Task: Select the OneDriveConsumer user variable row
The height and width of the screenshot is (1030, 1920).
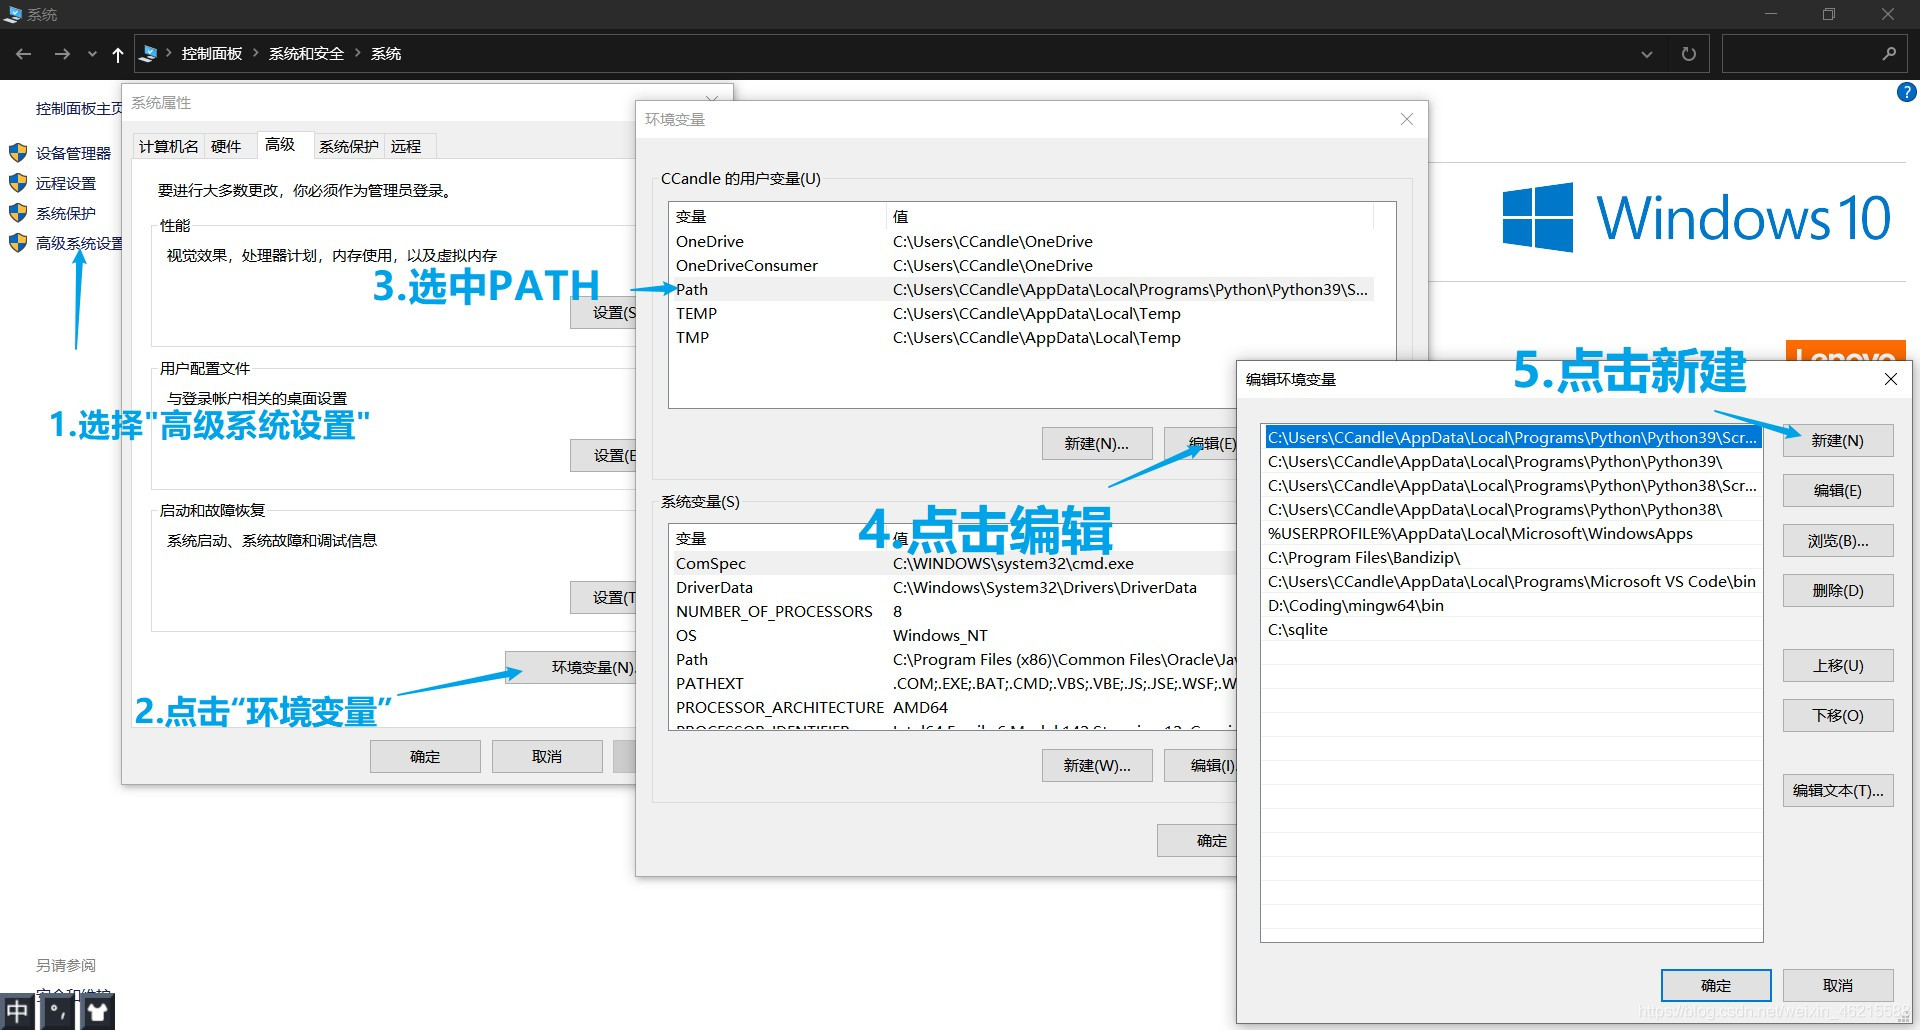Action: 1021,265
